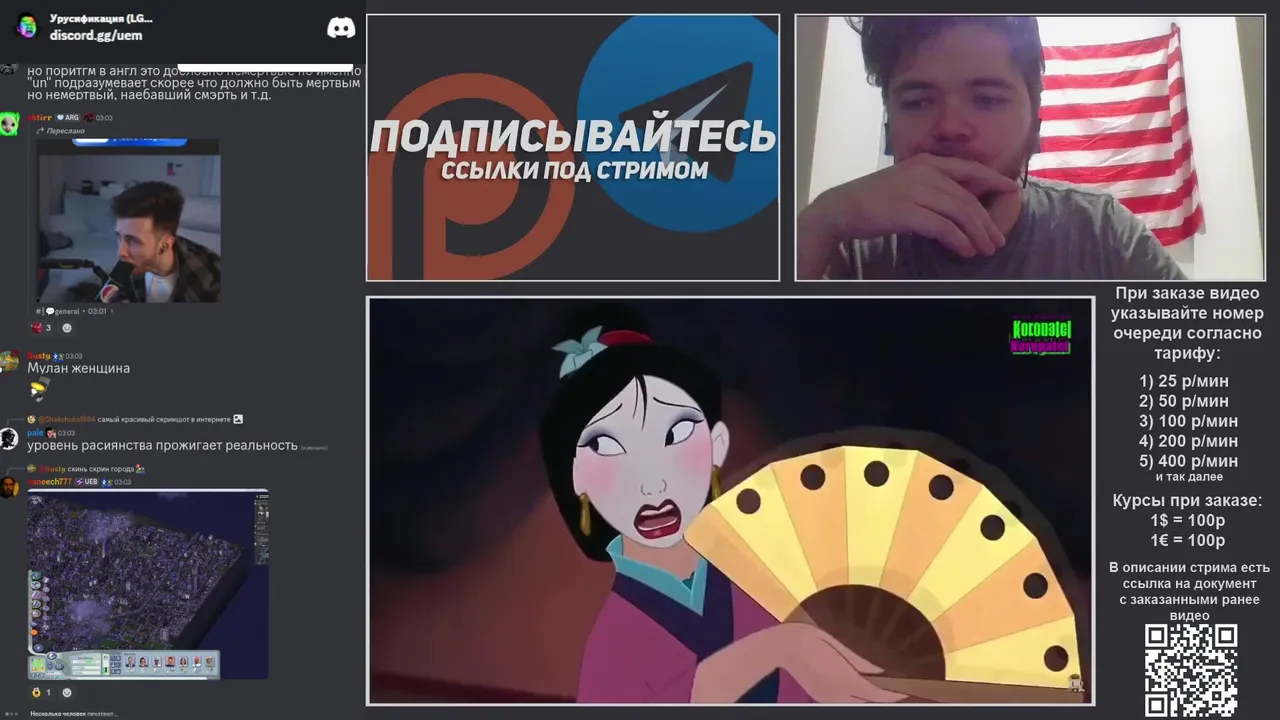Select the exchange rate 1€ = 100р
This screenshot has width=1280, height=720.
[x=1187, y=540]
